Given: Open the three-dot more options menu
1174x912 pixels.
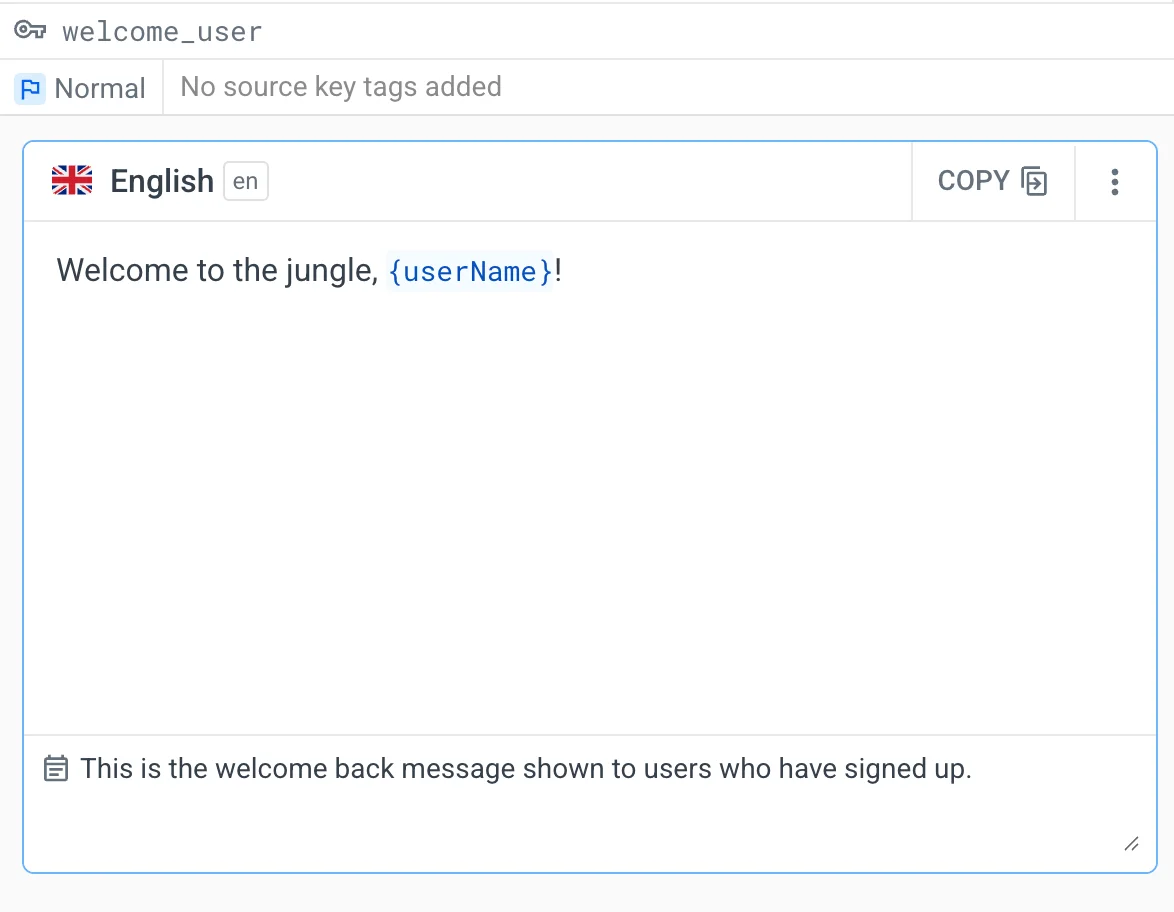Looking at the screenshot, I should [1114, 182].
